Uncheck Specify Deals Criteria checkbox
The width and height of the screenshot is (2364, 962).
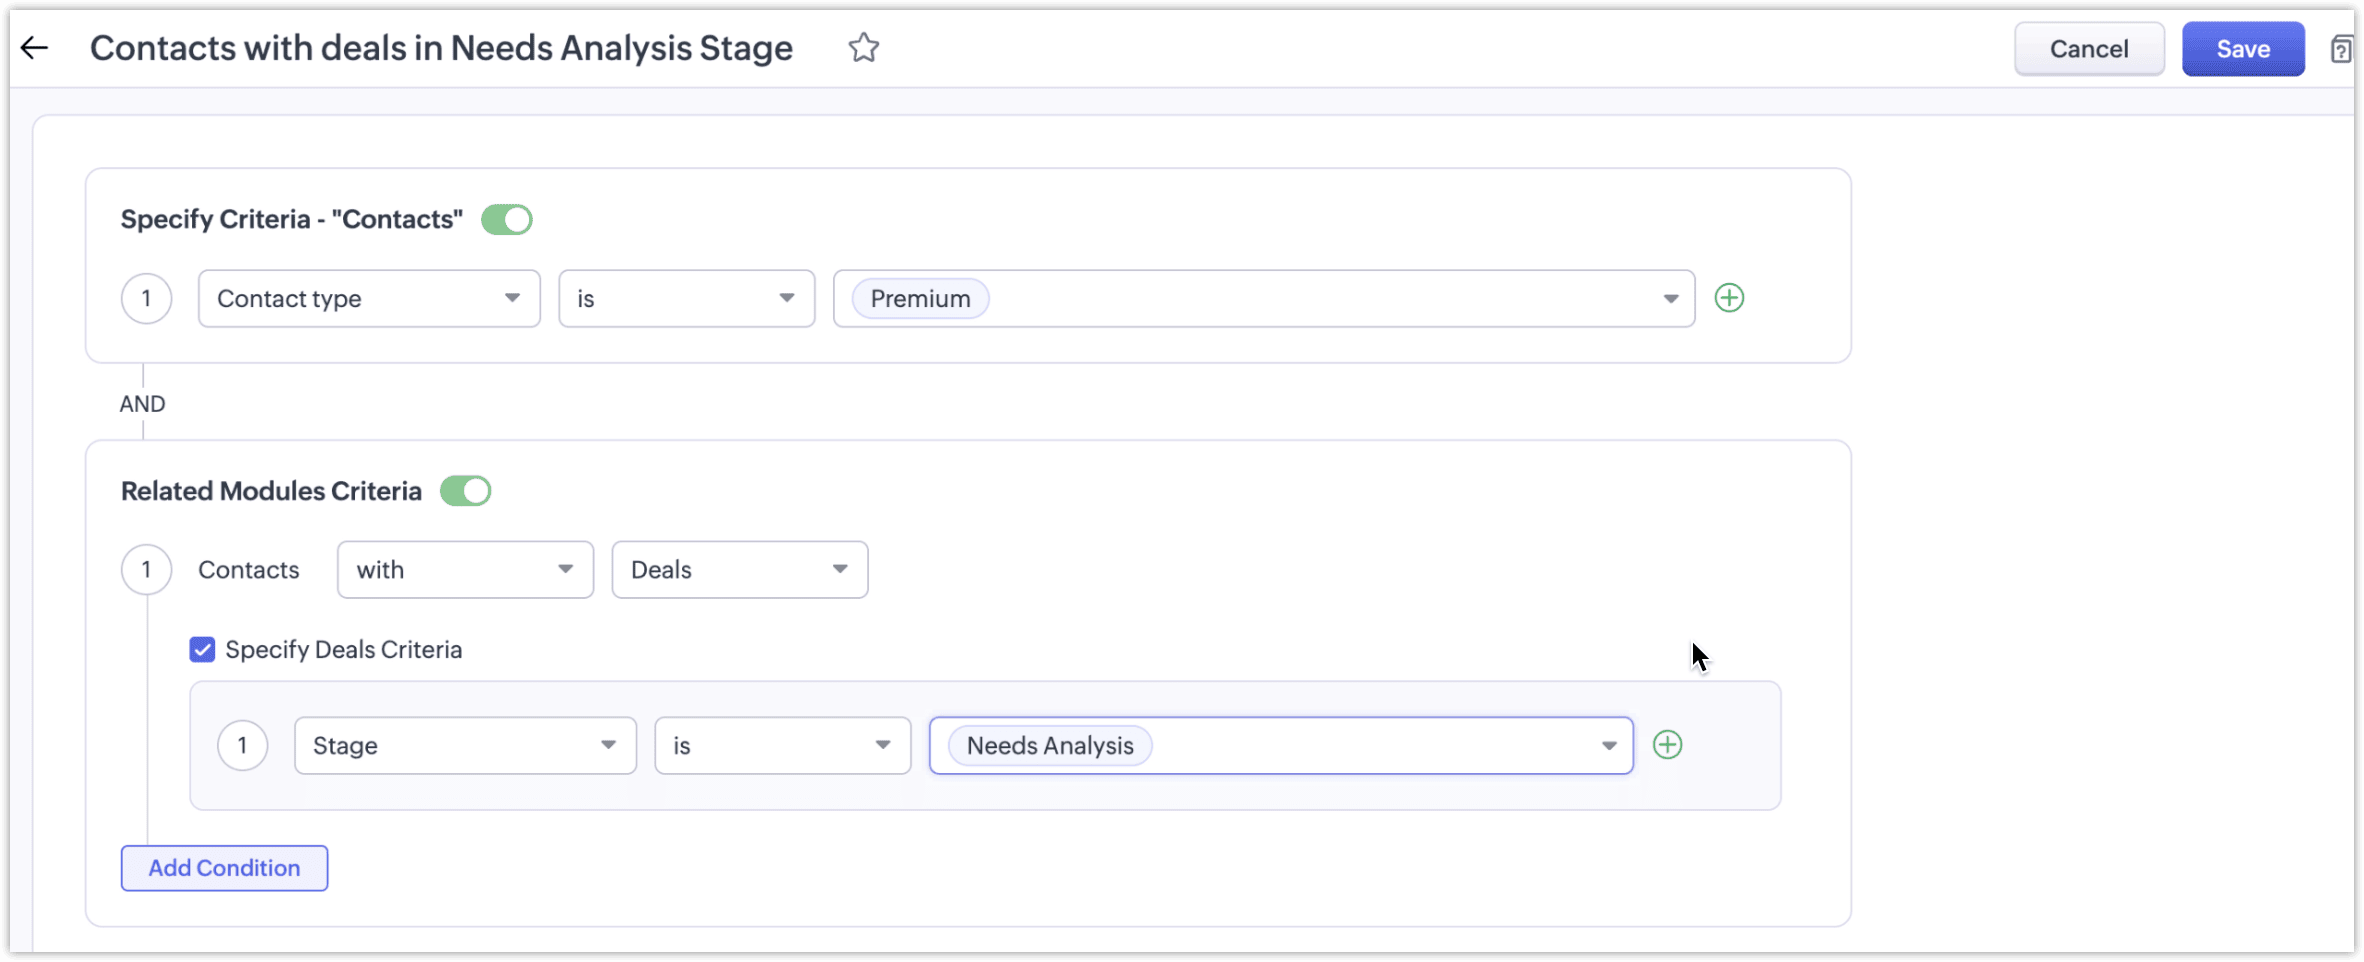click(x=202, y=650)
